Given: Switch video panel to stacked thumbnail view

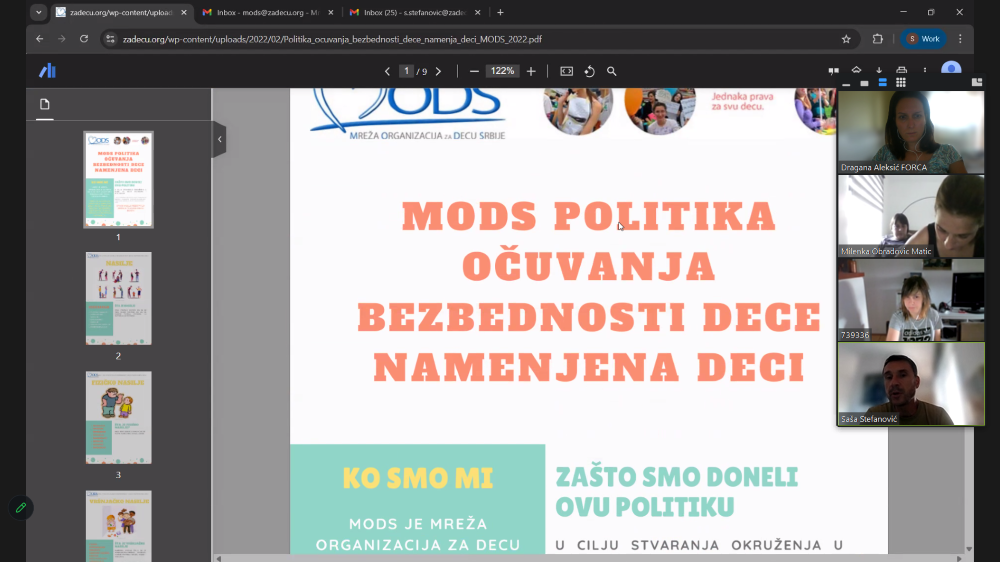Looking at the screenshot, I should click(883, 82).
